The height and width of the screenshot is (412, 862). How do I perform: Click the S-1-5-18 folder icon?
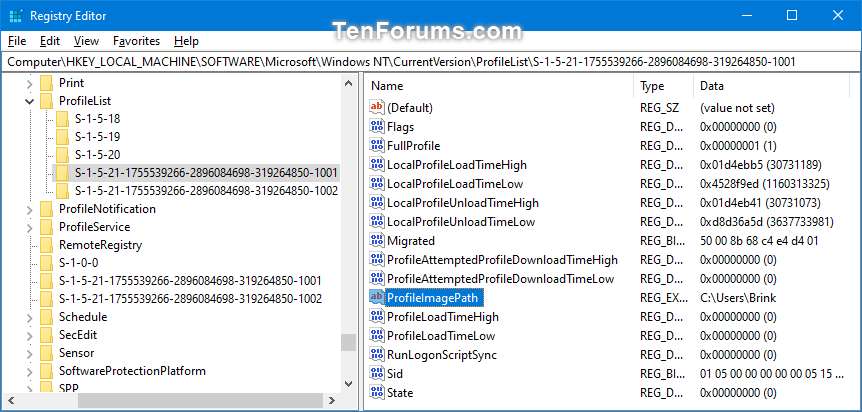tap(63, 119)
